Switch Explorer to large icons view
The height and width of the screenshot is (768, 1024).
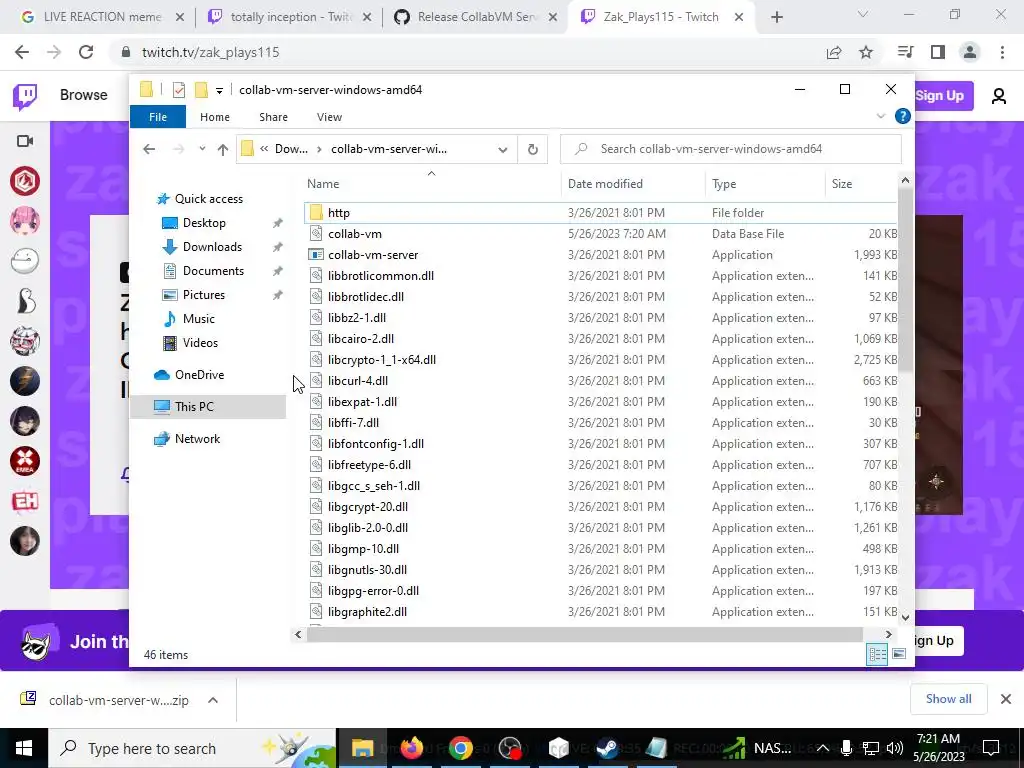coord(899,654)
